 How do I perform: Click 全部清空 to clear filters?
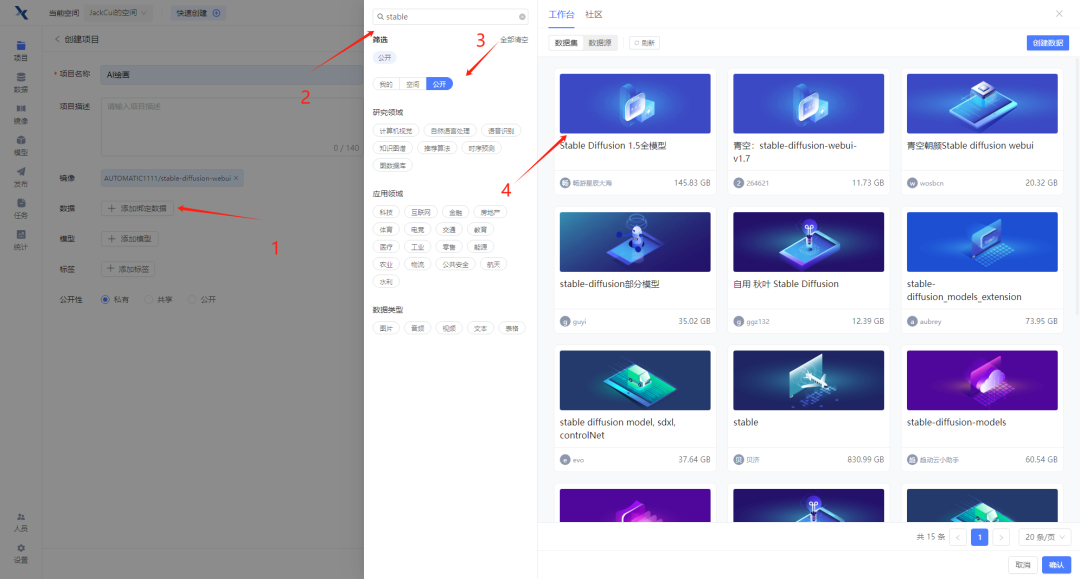coord(514,40)
